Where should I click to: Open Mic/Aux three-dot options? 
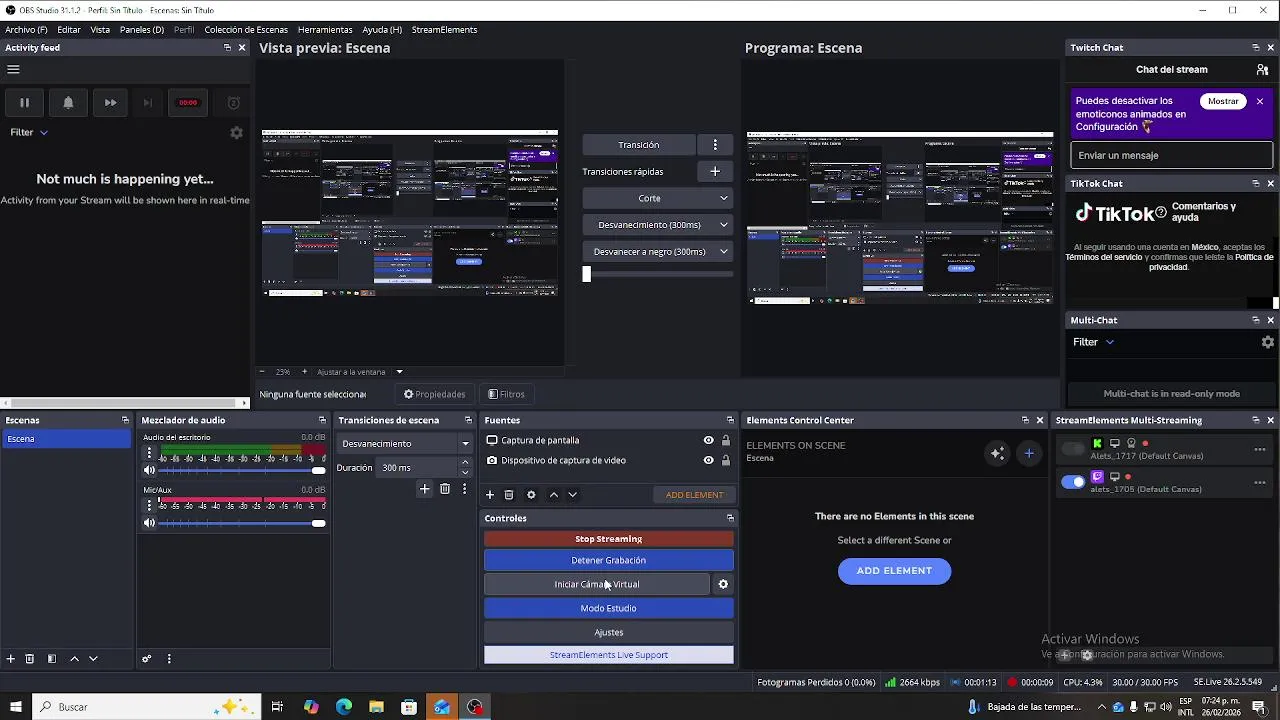[x=149, y=506]
